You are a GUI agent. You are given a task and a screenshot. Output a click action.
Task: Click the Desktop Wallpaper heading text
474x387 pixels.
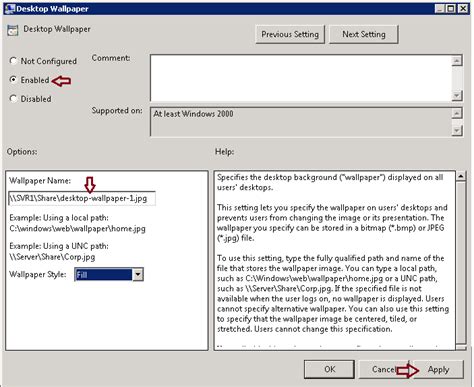57,29
